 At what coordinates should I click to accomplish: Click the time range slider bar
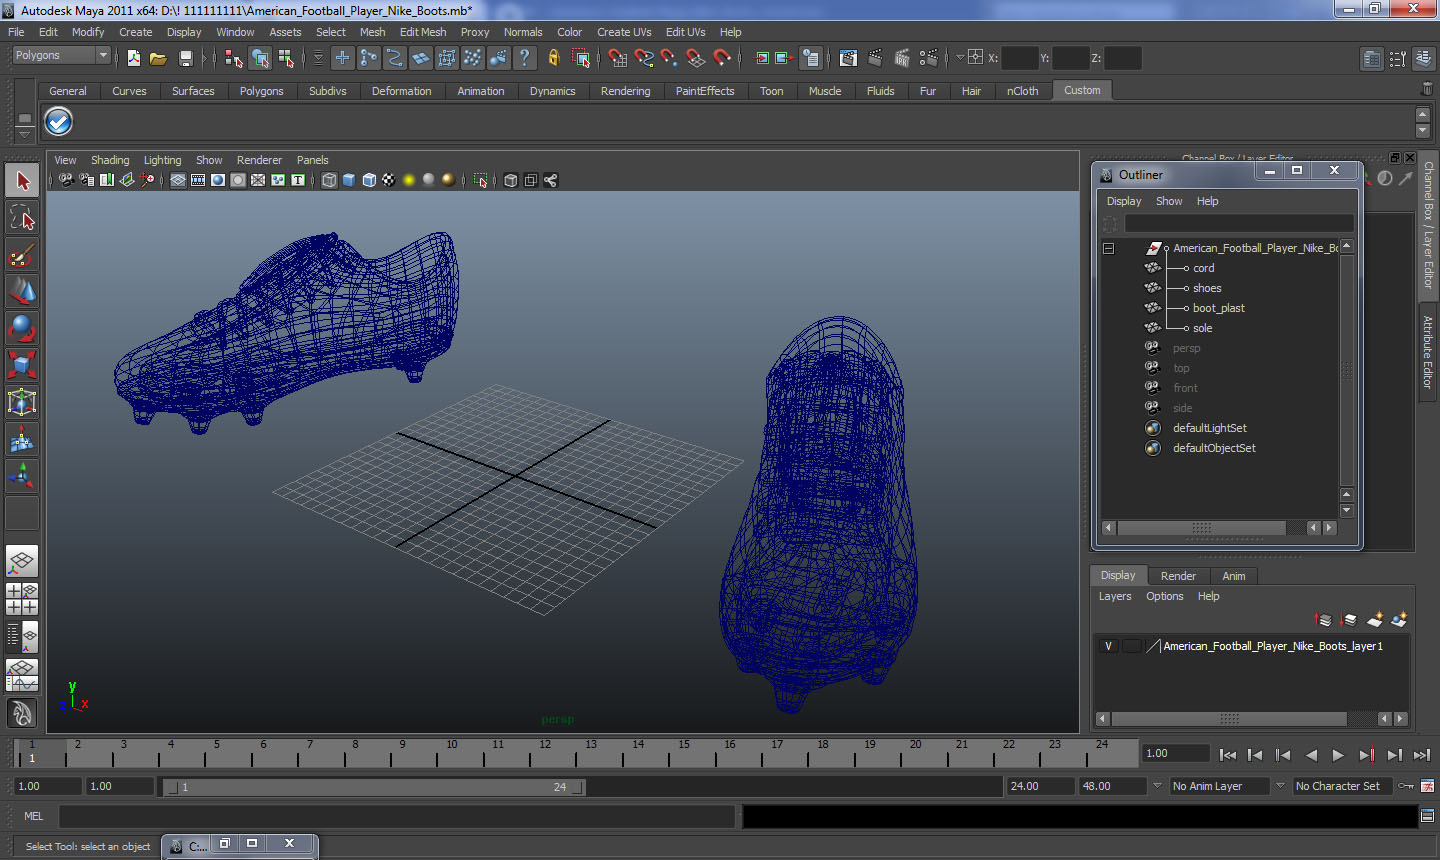pos(374,787)
